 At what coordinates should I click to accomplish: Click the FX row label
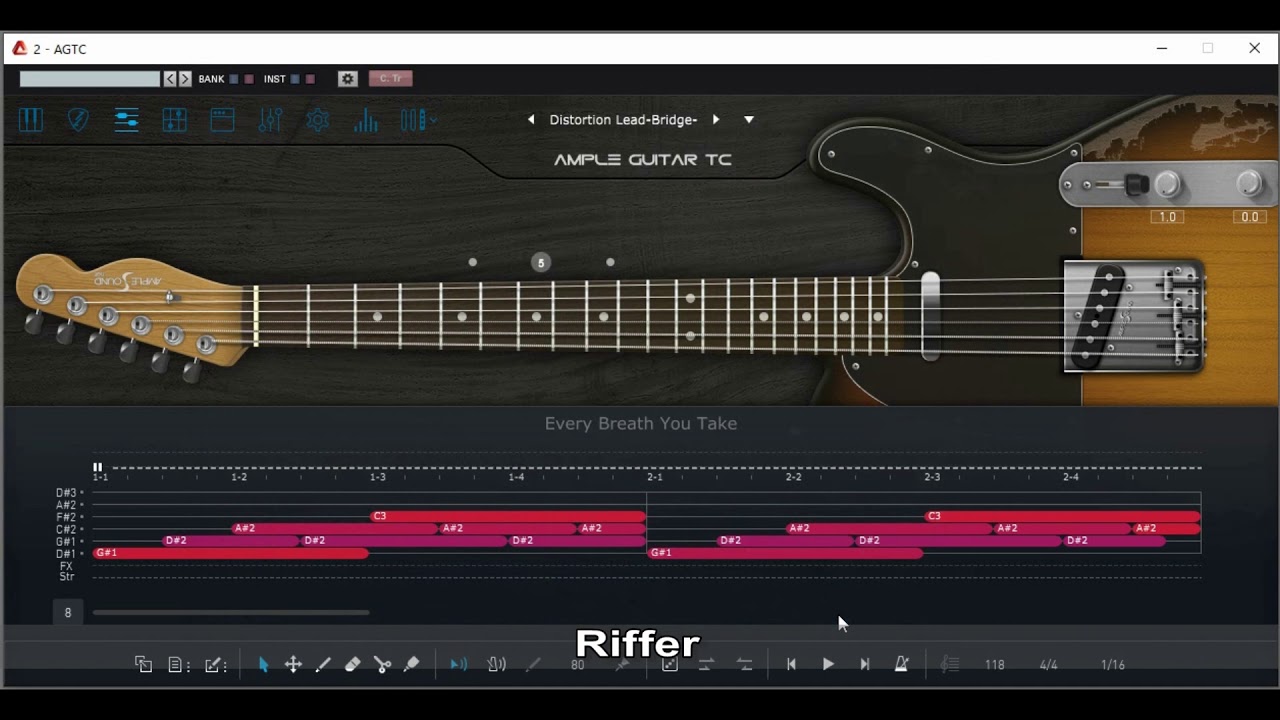click(66, 566)
